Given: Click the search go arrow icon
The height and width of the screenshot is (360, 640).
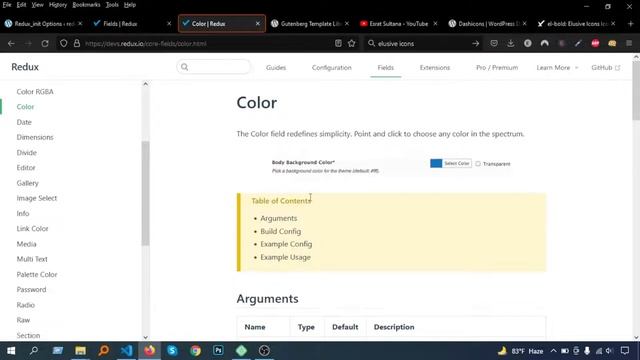Looking at the screenshot, I should pos(476,43).
